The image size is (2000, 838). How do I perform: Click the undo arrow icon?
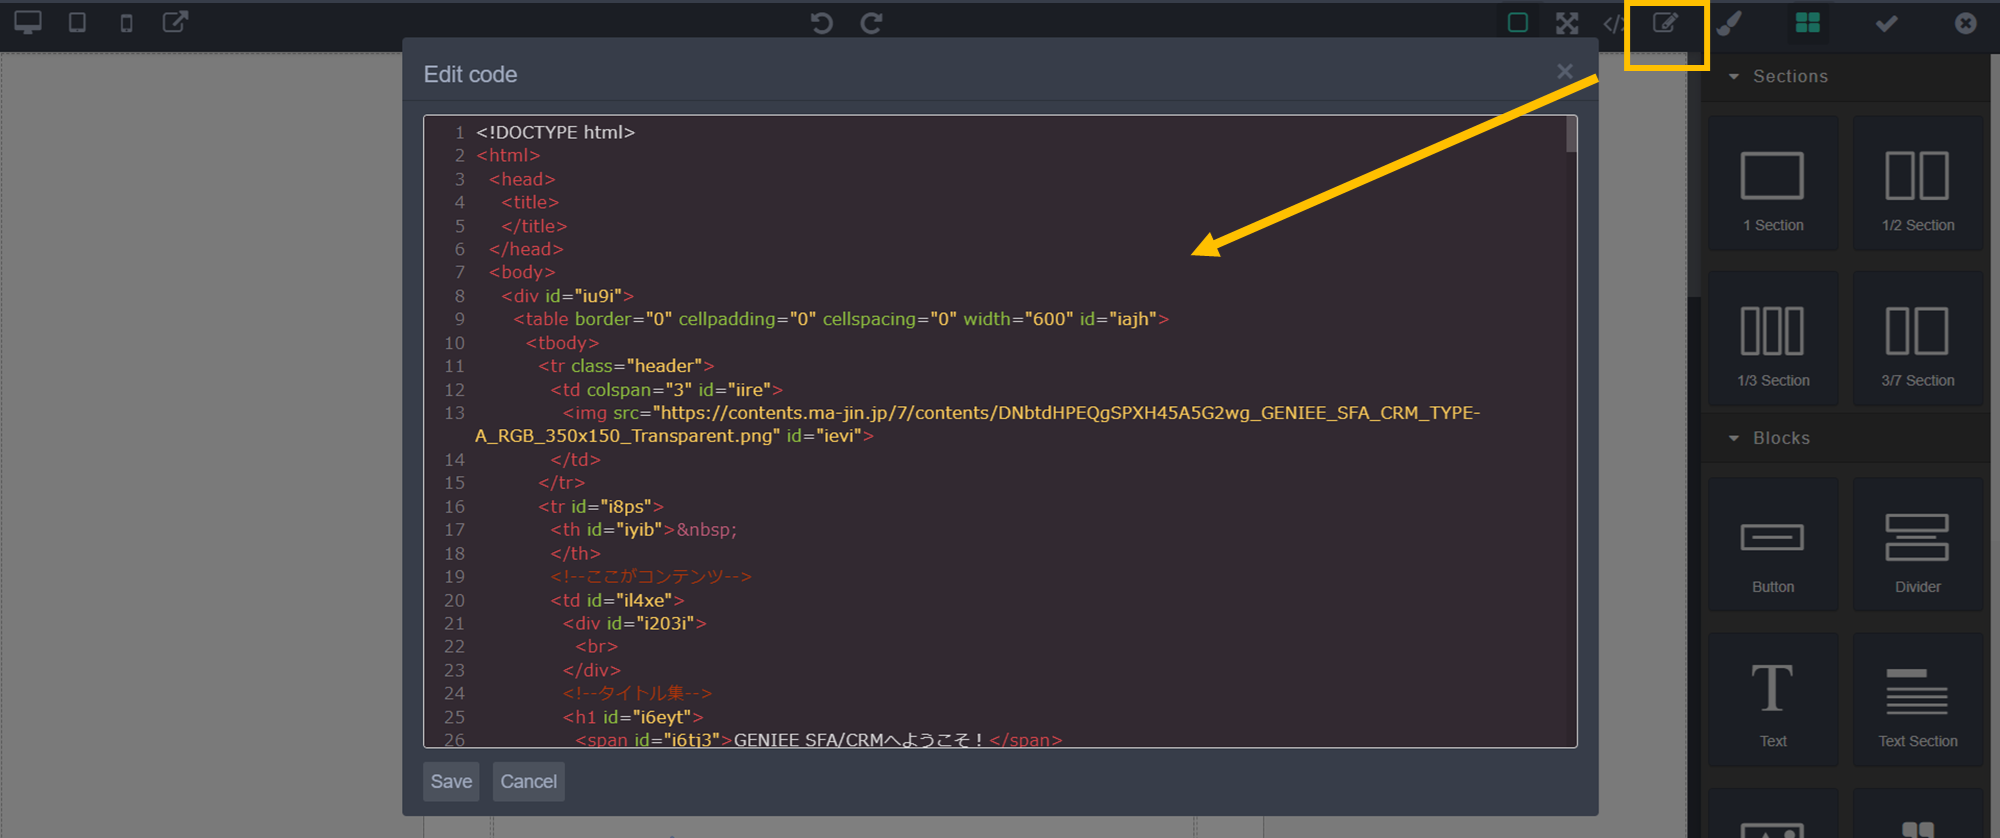[821, 23]
